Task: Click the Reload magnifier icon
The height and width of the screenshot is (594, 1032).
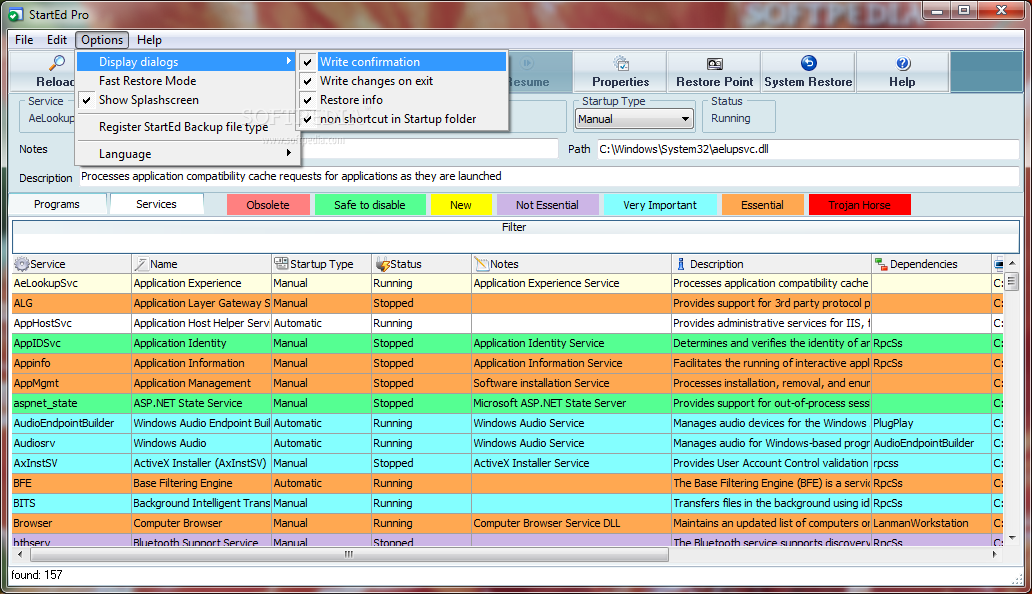Action: [x=58, y=63]
